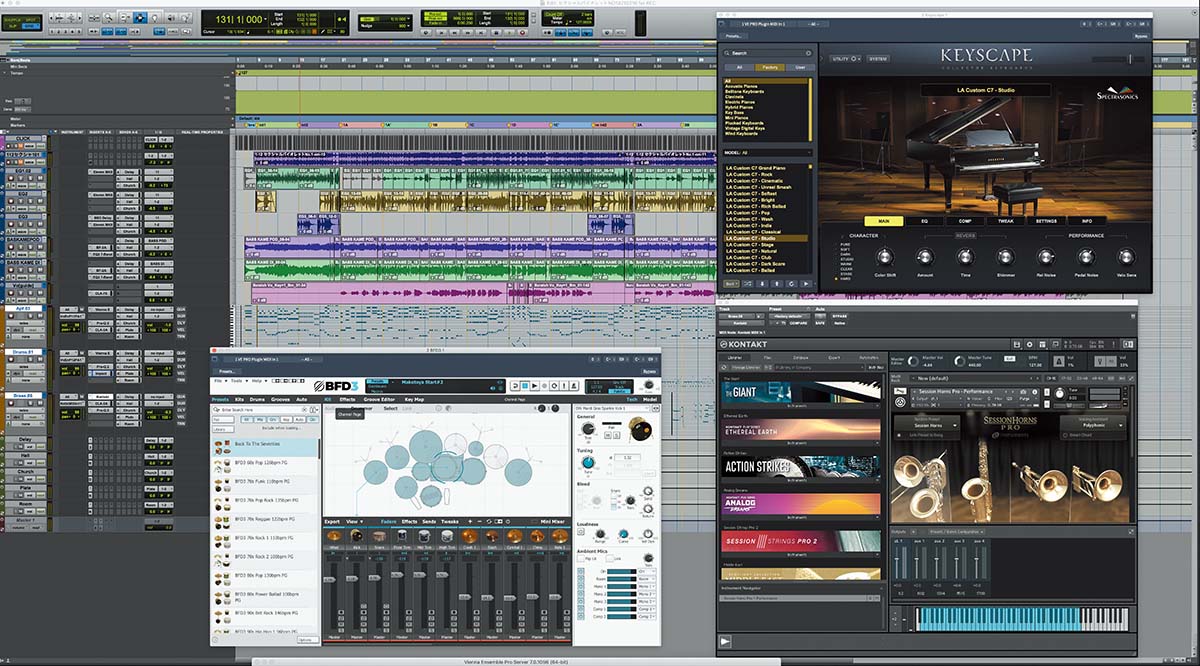
Task: Open the View dropdown in BFD3 mixer
Action: (x=354, y=521)
